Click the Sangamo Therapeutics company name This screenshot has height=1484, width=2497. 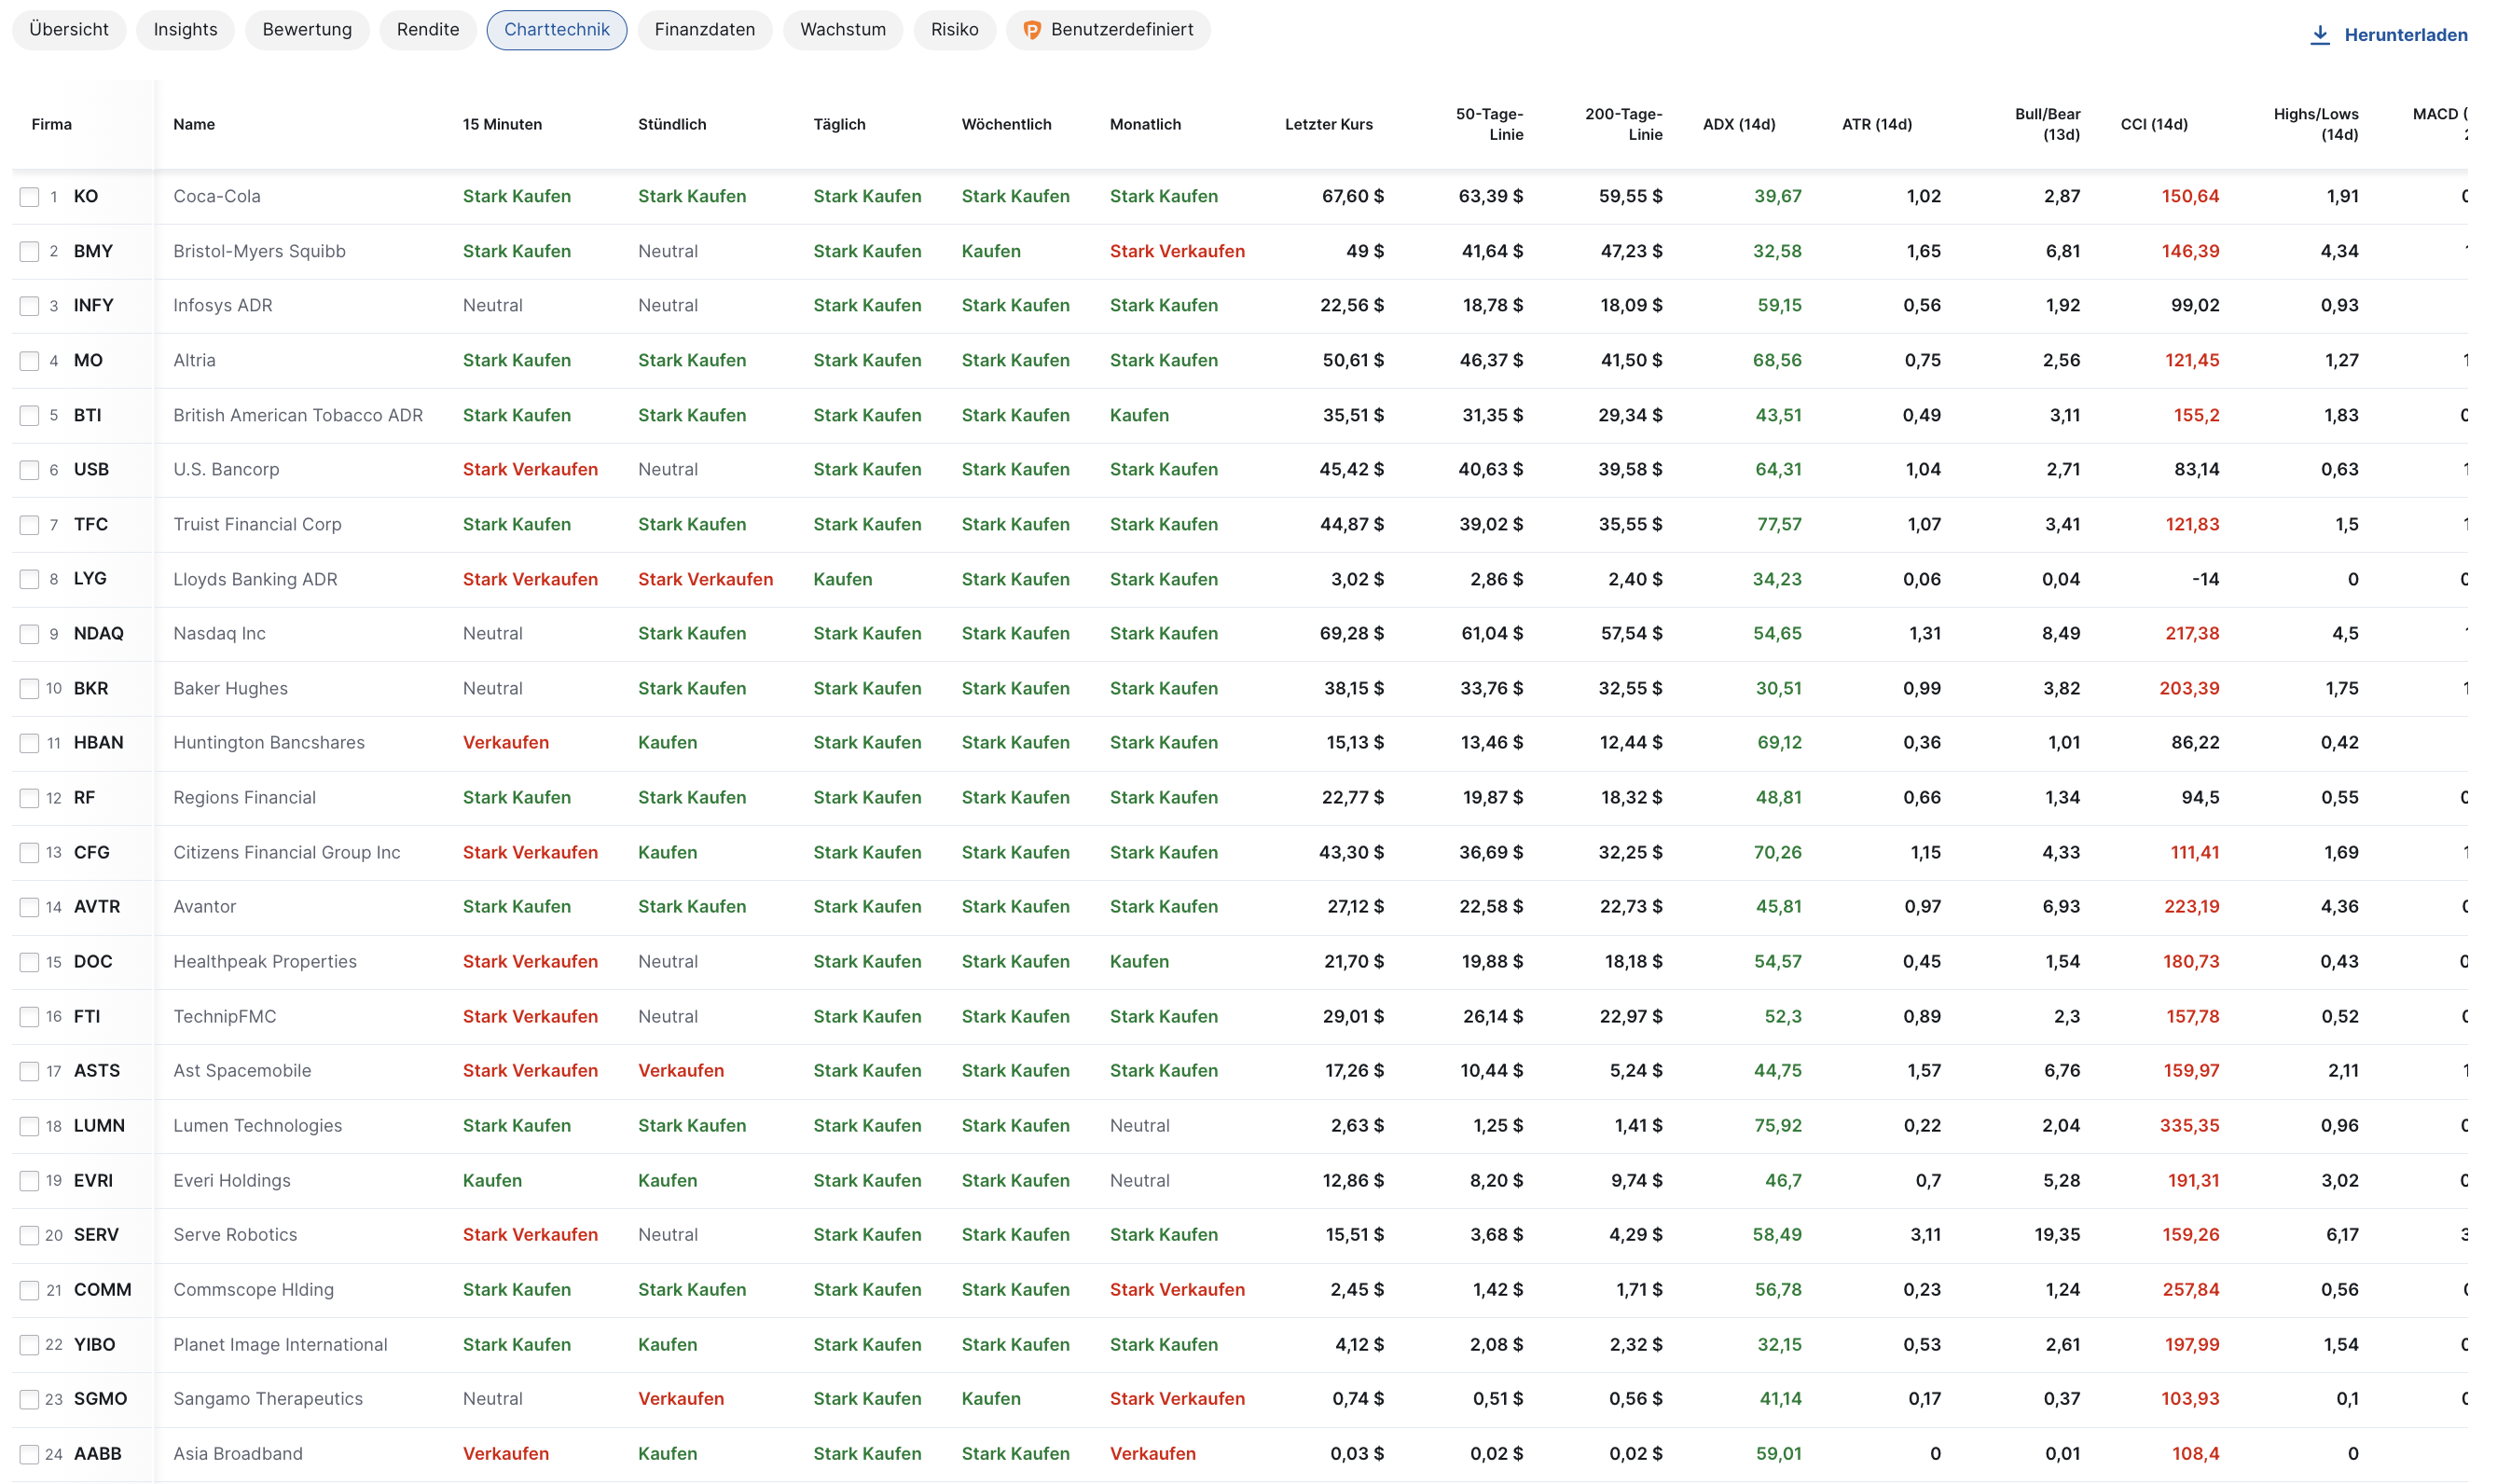pyautogui.click(x=268, y=1398)
